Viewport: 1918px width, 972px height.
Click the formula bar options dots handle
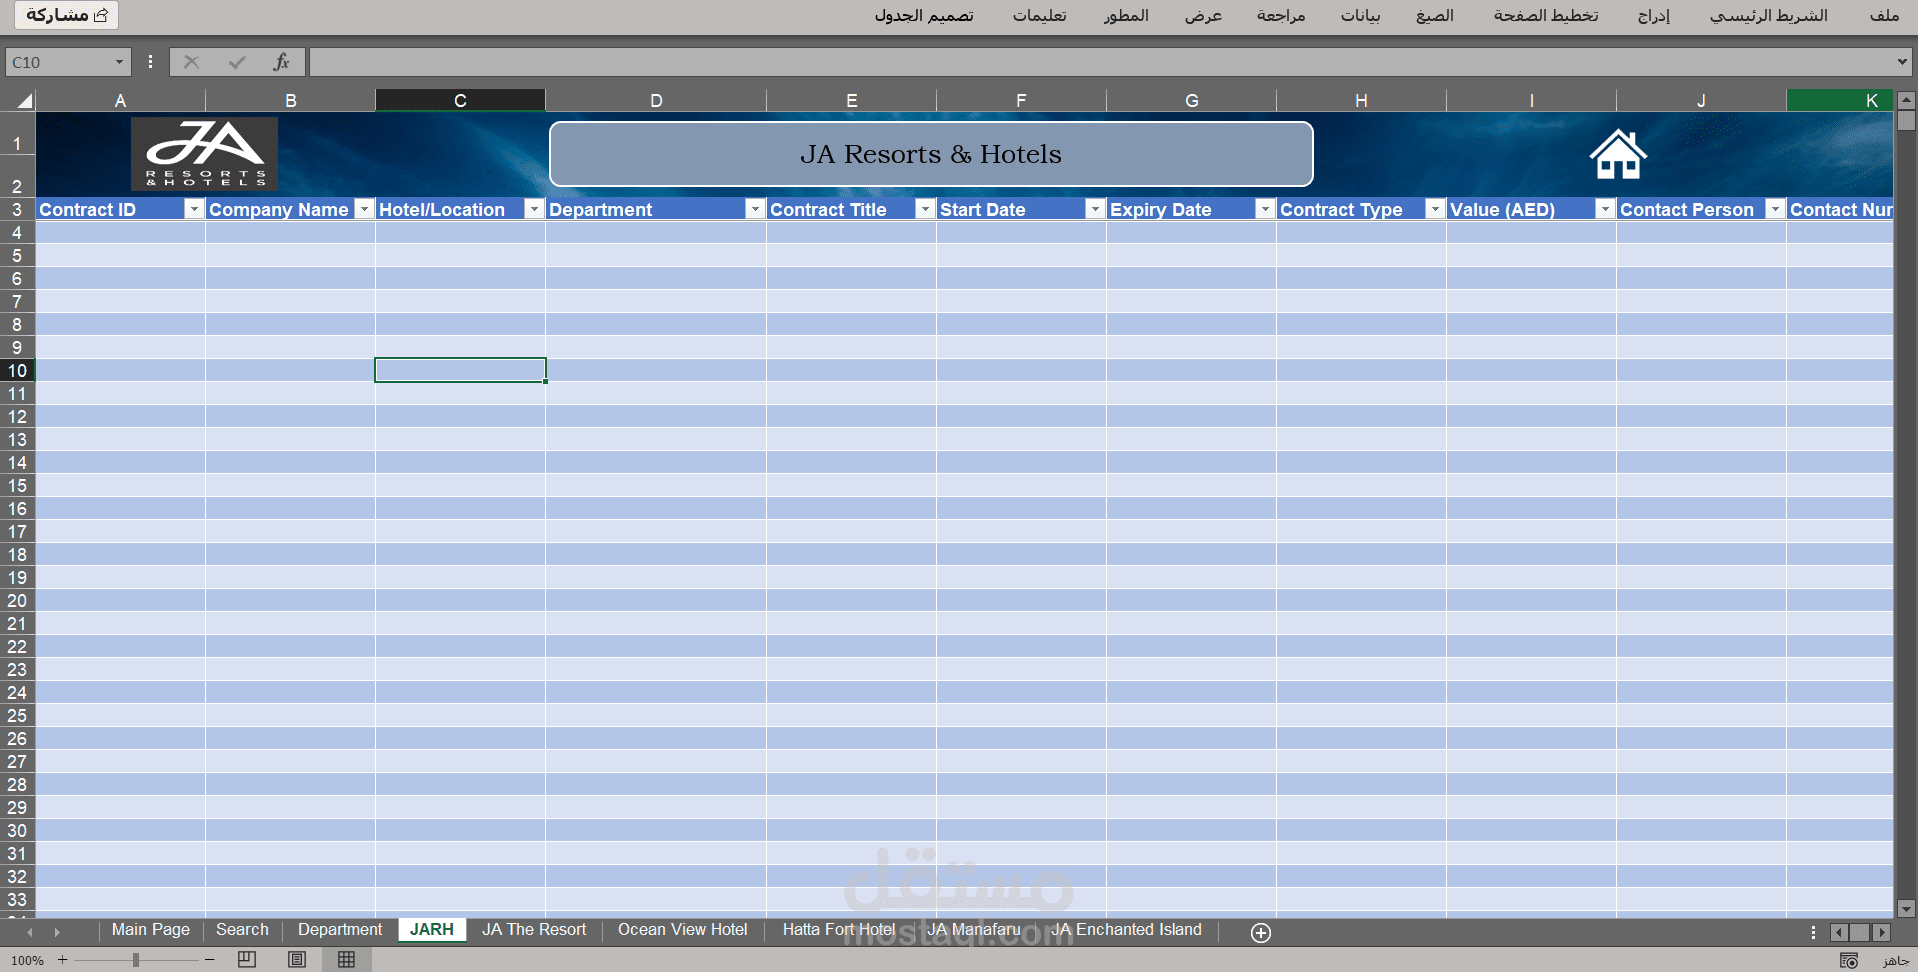(x=150, y=62)
